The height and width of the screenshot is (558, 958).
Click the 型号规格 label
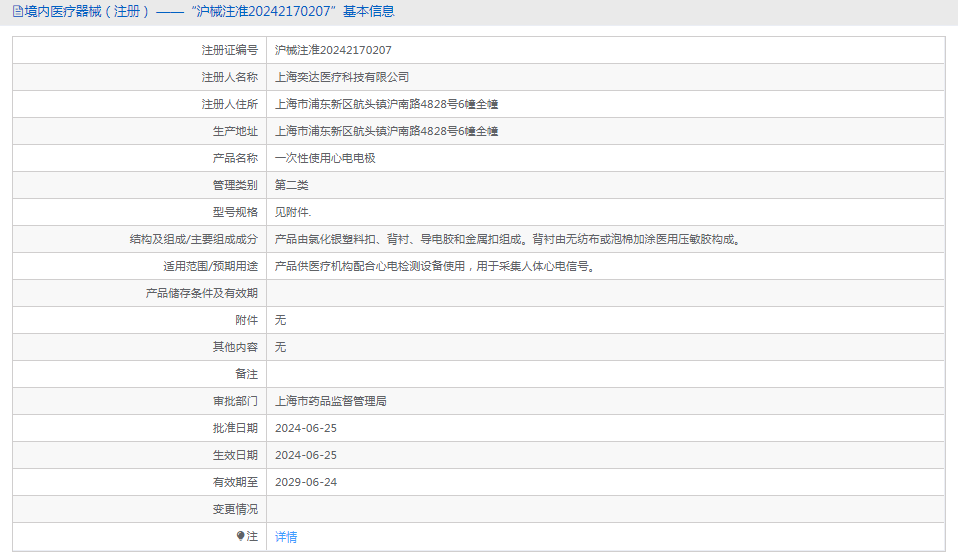click(x=235, y=212)
